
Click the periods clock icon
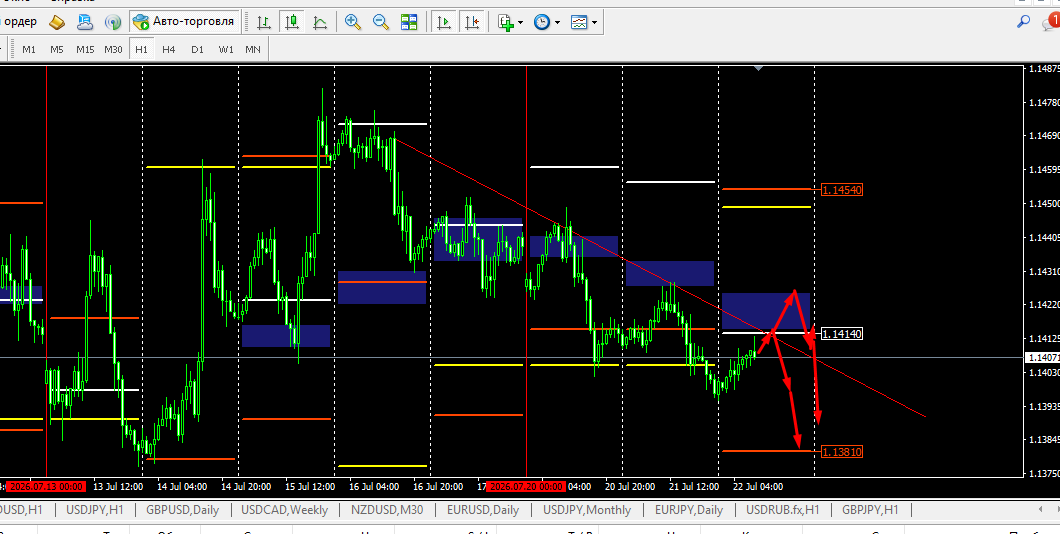[x=542, y=22]
